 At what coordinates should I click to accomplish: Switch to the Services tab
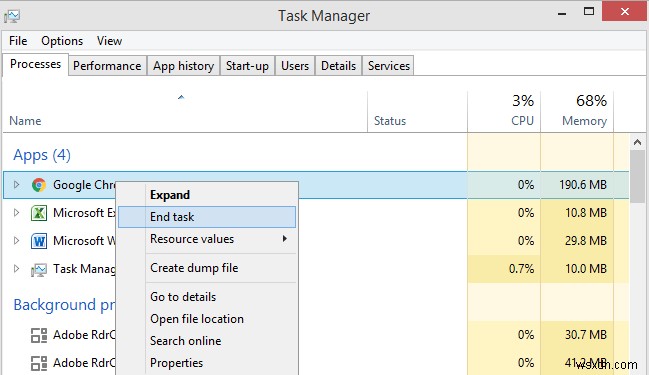point(389,66)
